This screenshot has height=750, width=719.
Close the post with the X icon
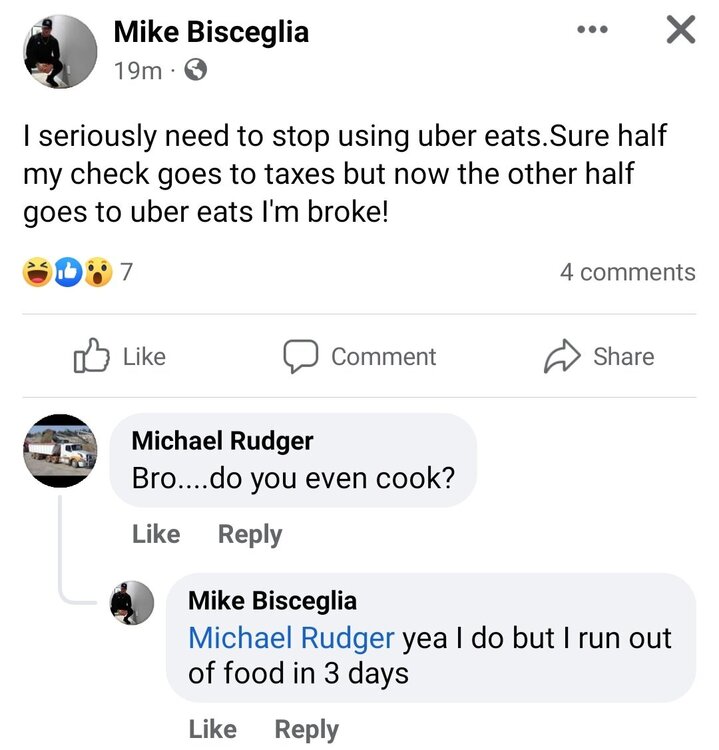tap(679, 30)
